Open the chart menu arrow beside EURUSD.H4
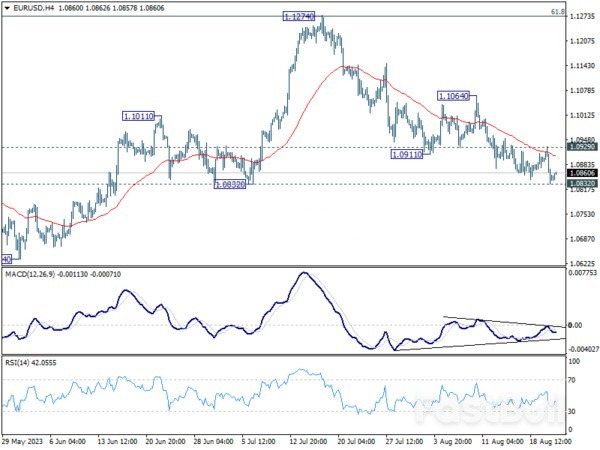 pyautogui.click(x=7, y=8)
